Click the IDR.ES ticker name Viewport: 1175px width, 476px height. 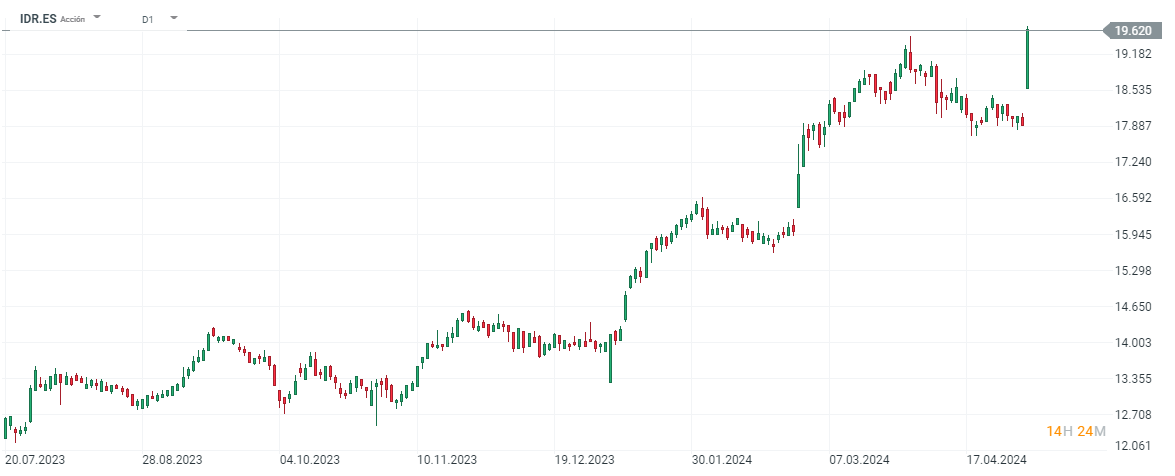[x=38, y=18]
